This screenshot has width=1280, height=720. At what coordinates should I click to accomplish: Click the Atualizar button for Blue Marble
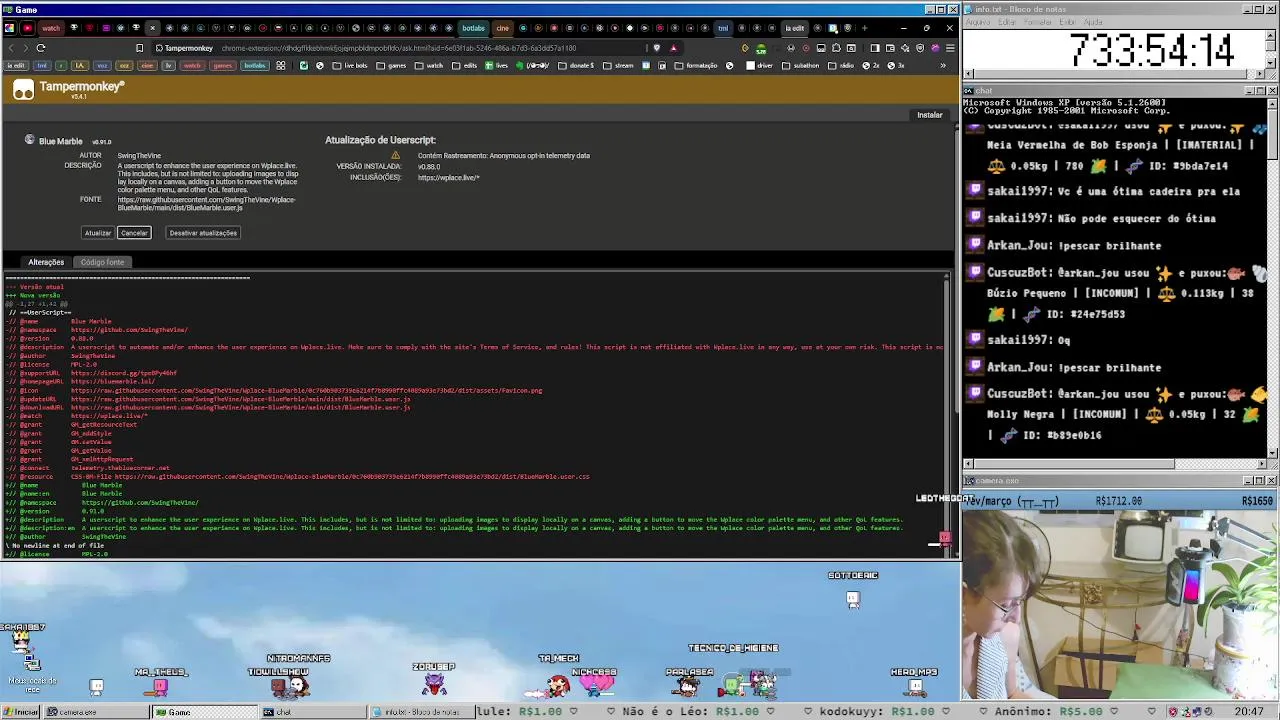[97, 233]
